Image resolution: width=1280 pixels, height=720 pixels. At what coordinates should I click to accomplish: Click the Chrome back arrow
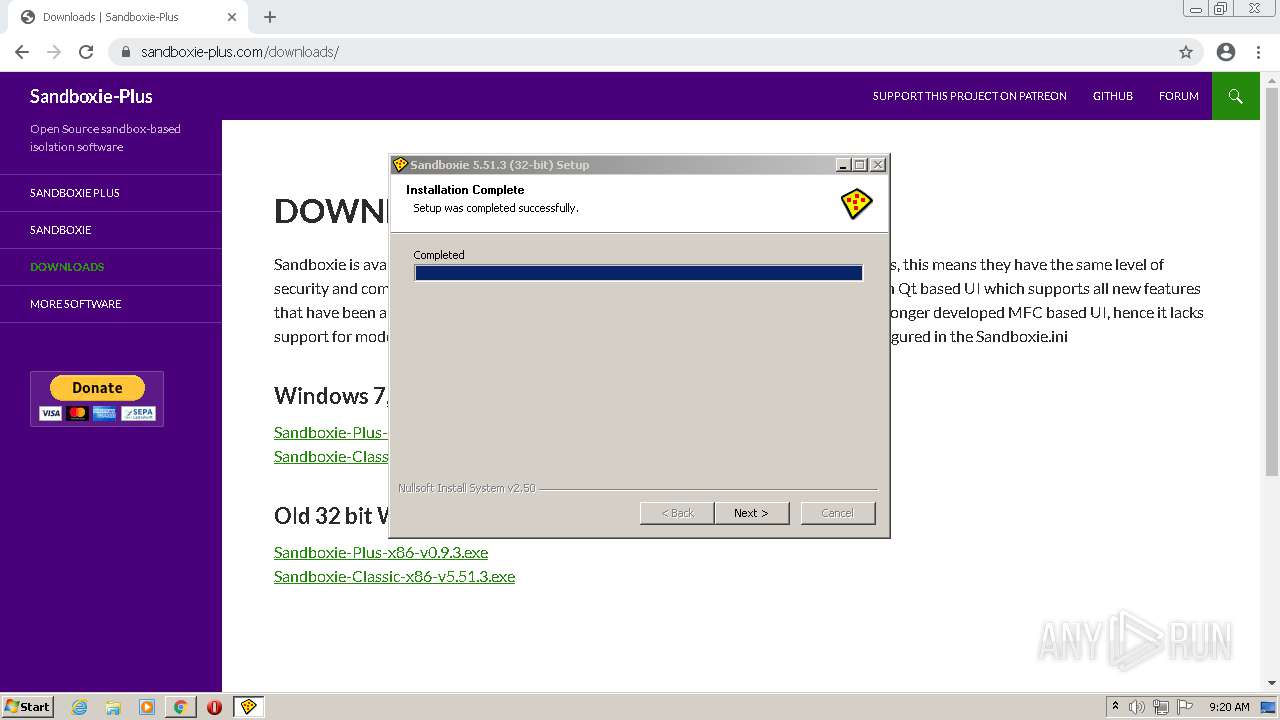point(22,52)
